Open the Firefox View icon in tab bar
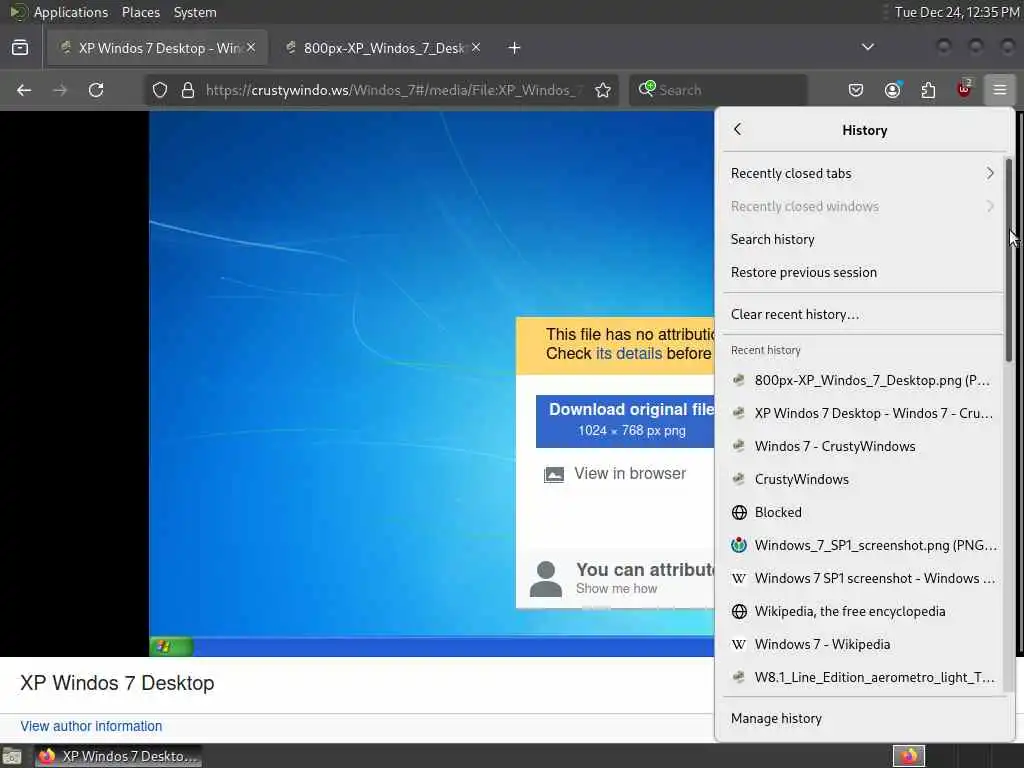Image resolution: width=1024 pixels, height=768 pixels. (20, 48)
